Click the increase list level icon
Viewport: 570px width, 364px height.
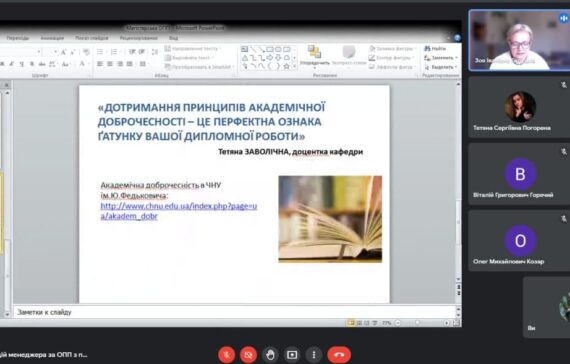coord(142,52)
